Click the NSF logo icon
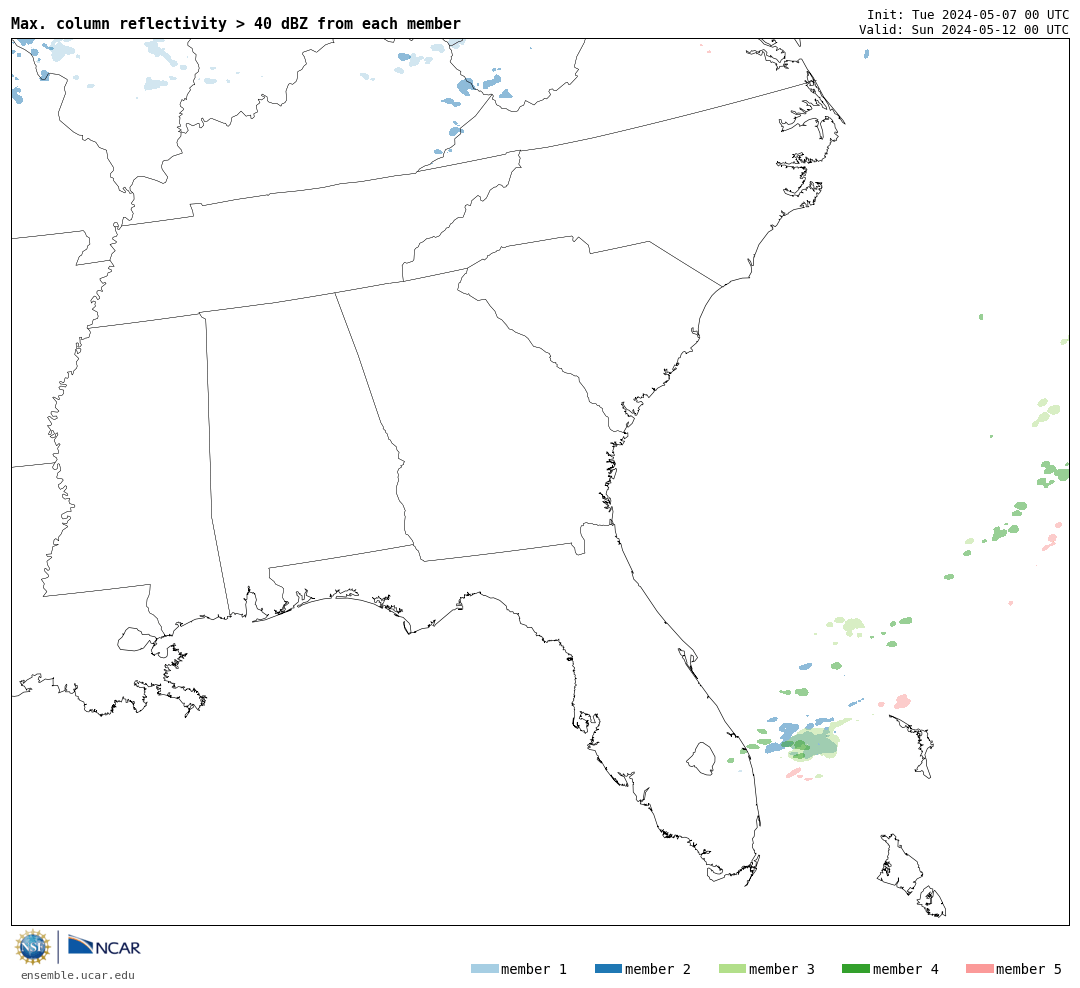This screenshot has width=1080, height=988. coord(32,947)
